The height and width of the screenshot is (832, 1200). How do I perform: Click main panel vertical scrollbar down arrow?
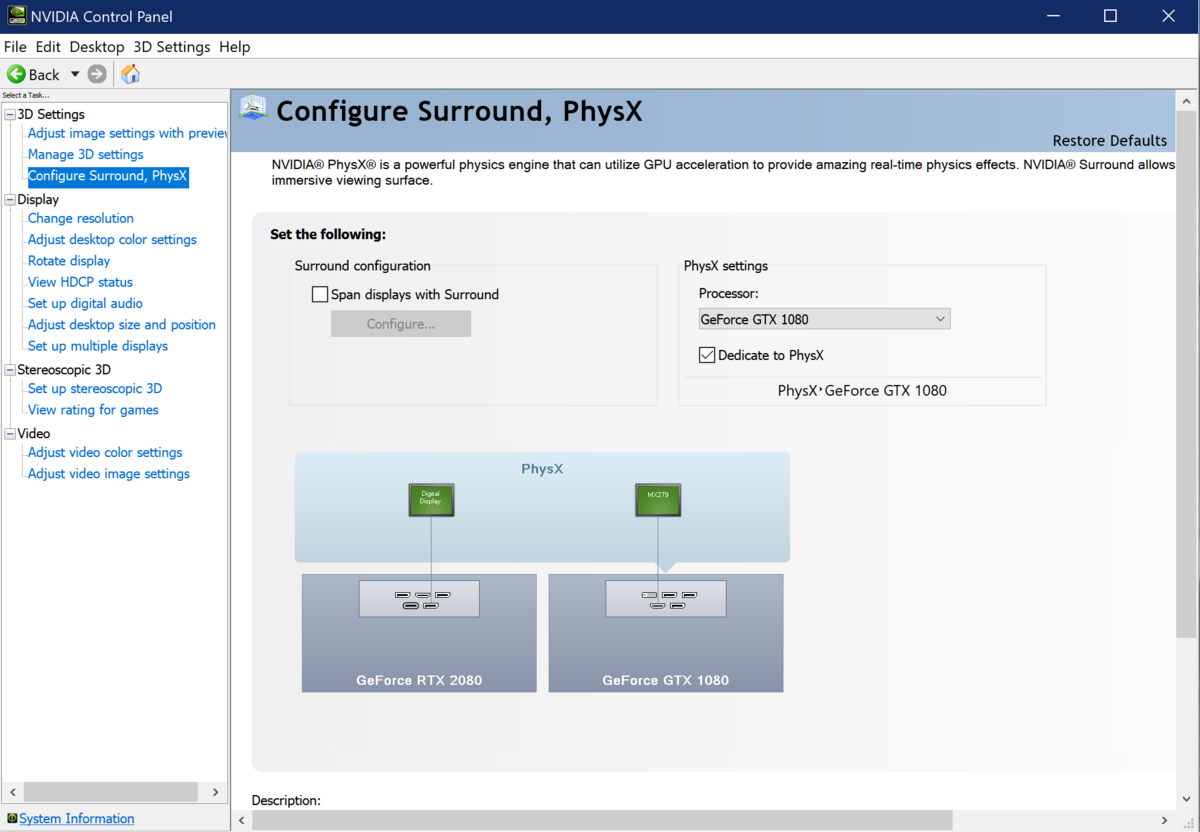click(x=1186, y=797)
